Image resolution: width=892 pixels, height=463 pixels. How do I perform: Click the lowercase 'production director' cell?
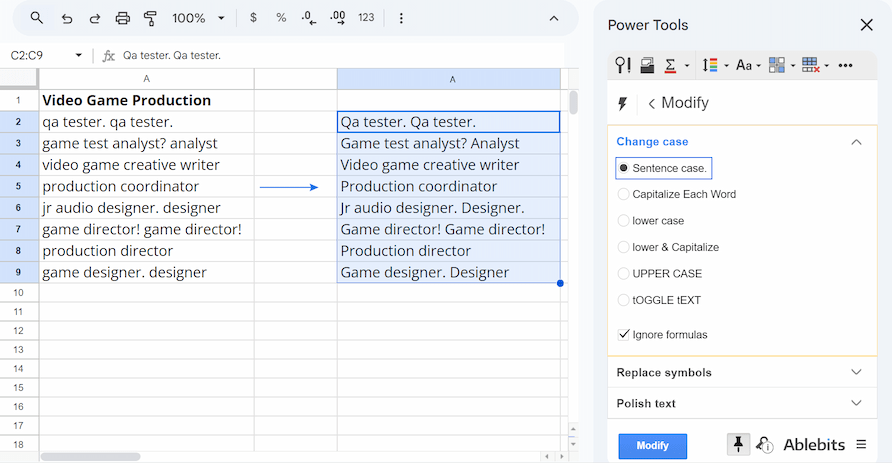(x=146, y=251)
